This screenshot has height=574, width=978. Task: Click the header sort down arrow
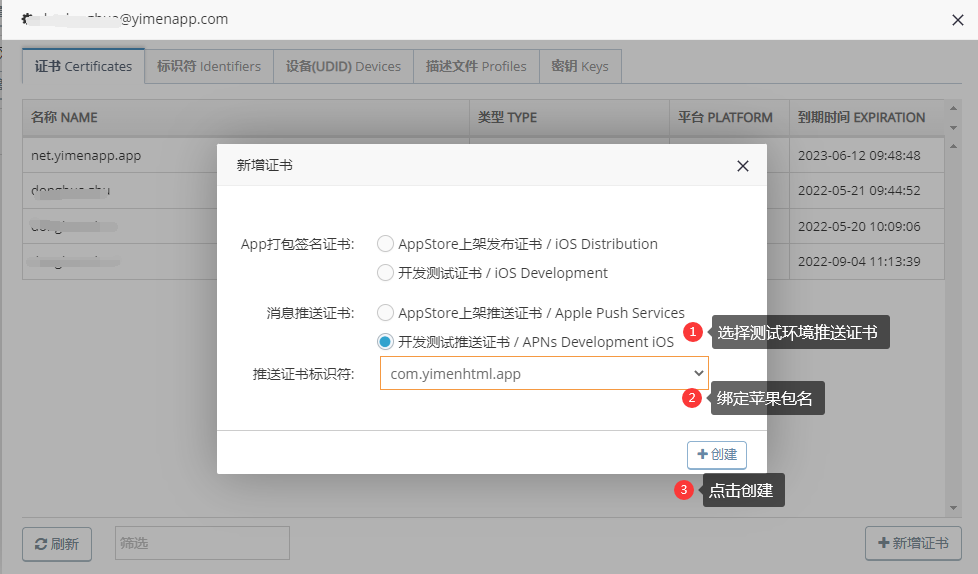tap(953, 128)
